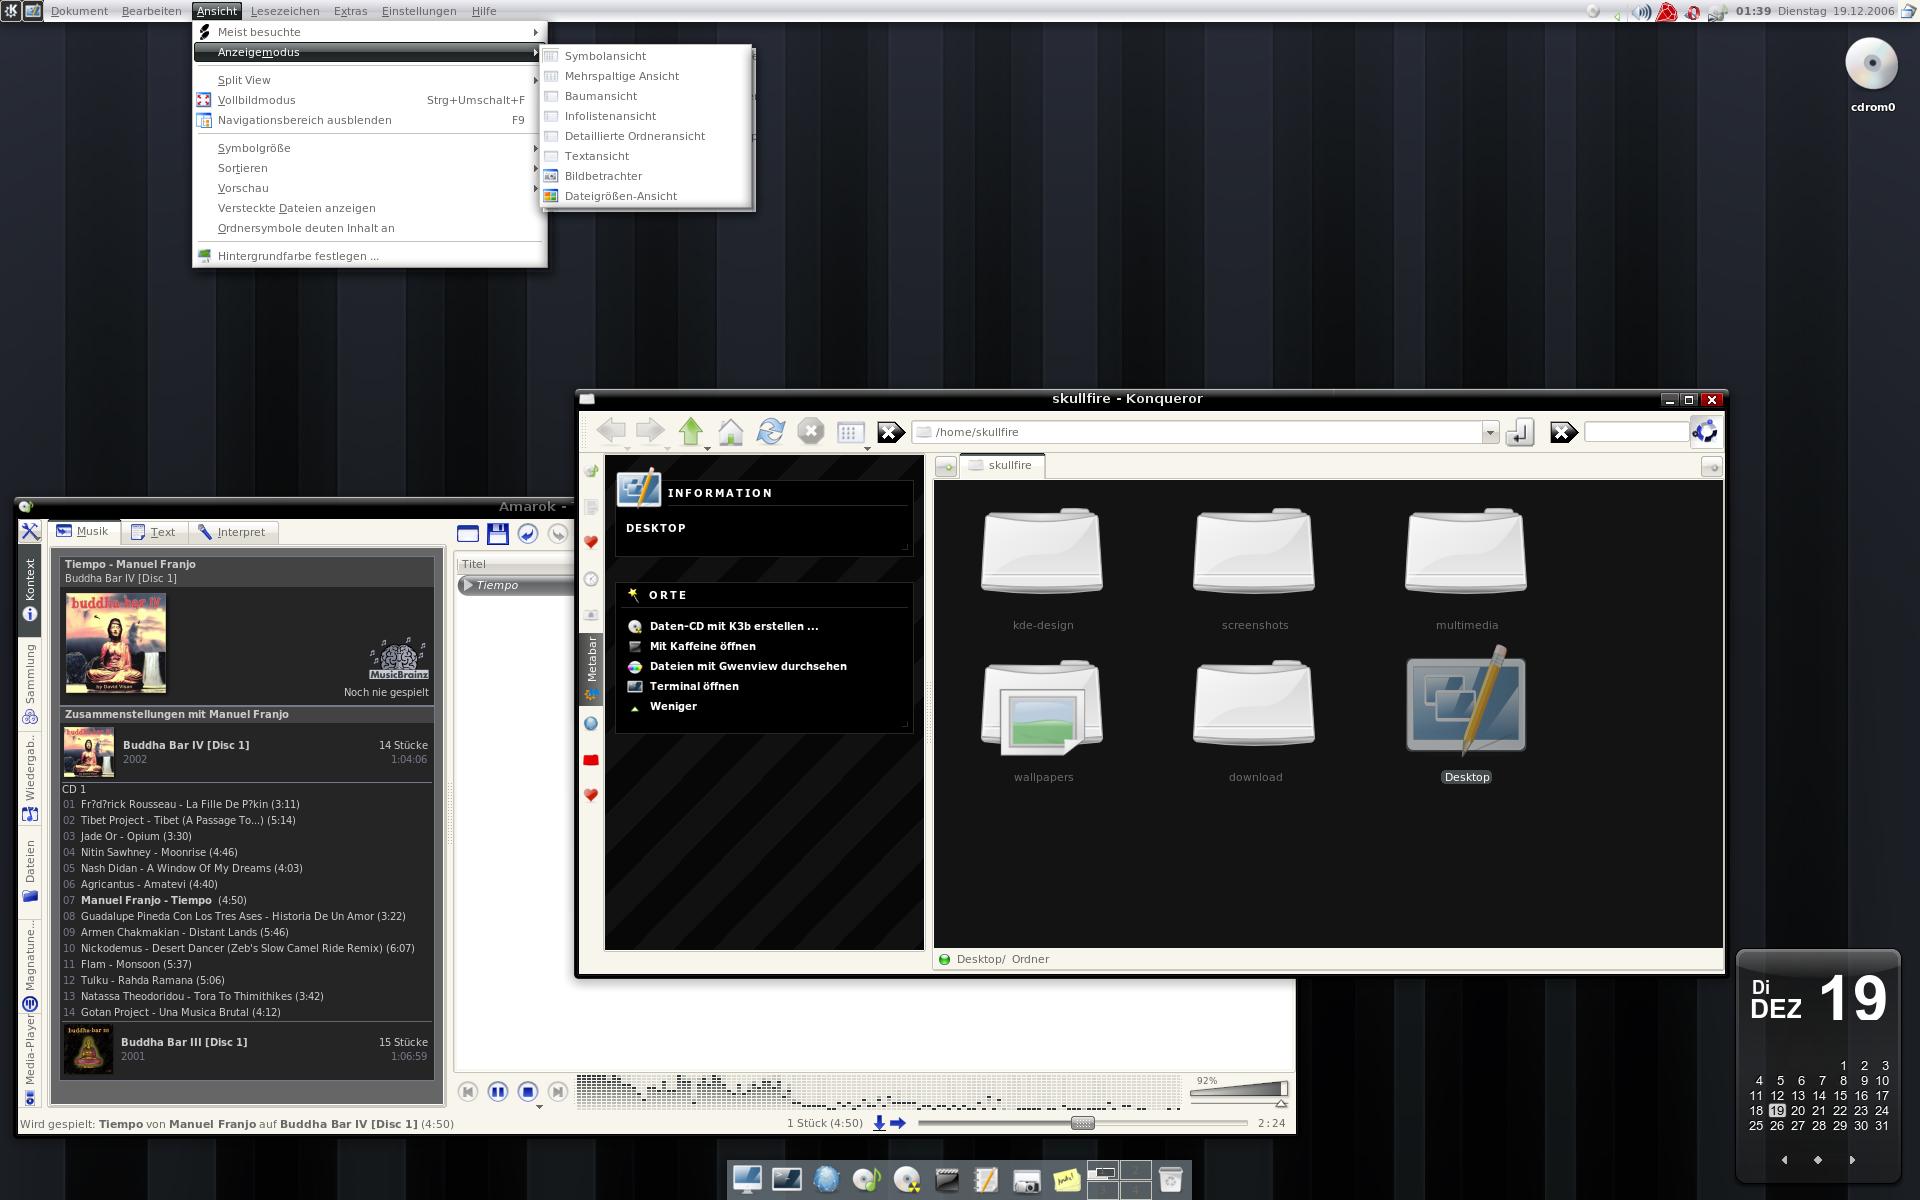Toggle random mode blue arrow in Amarok status bar
This screenshot has height=1200, width=1920.
(x=898, y=1123)
